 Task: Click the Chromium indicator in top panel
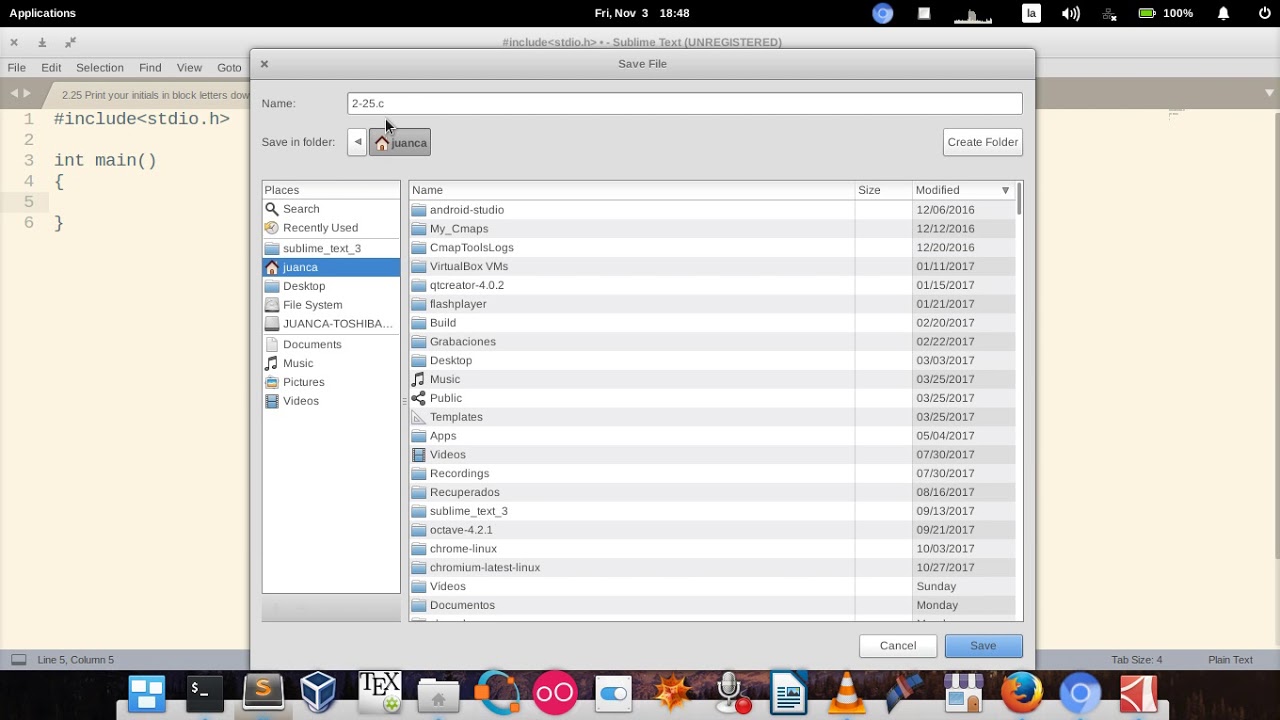[882, 13]
